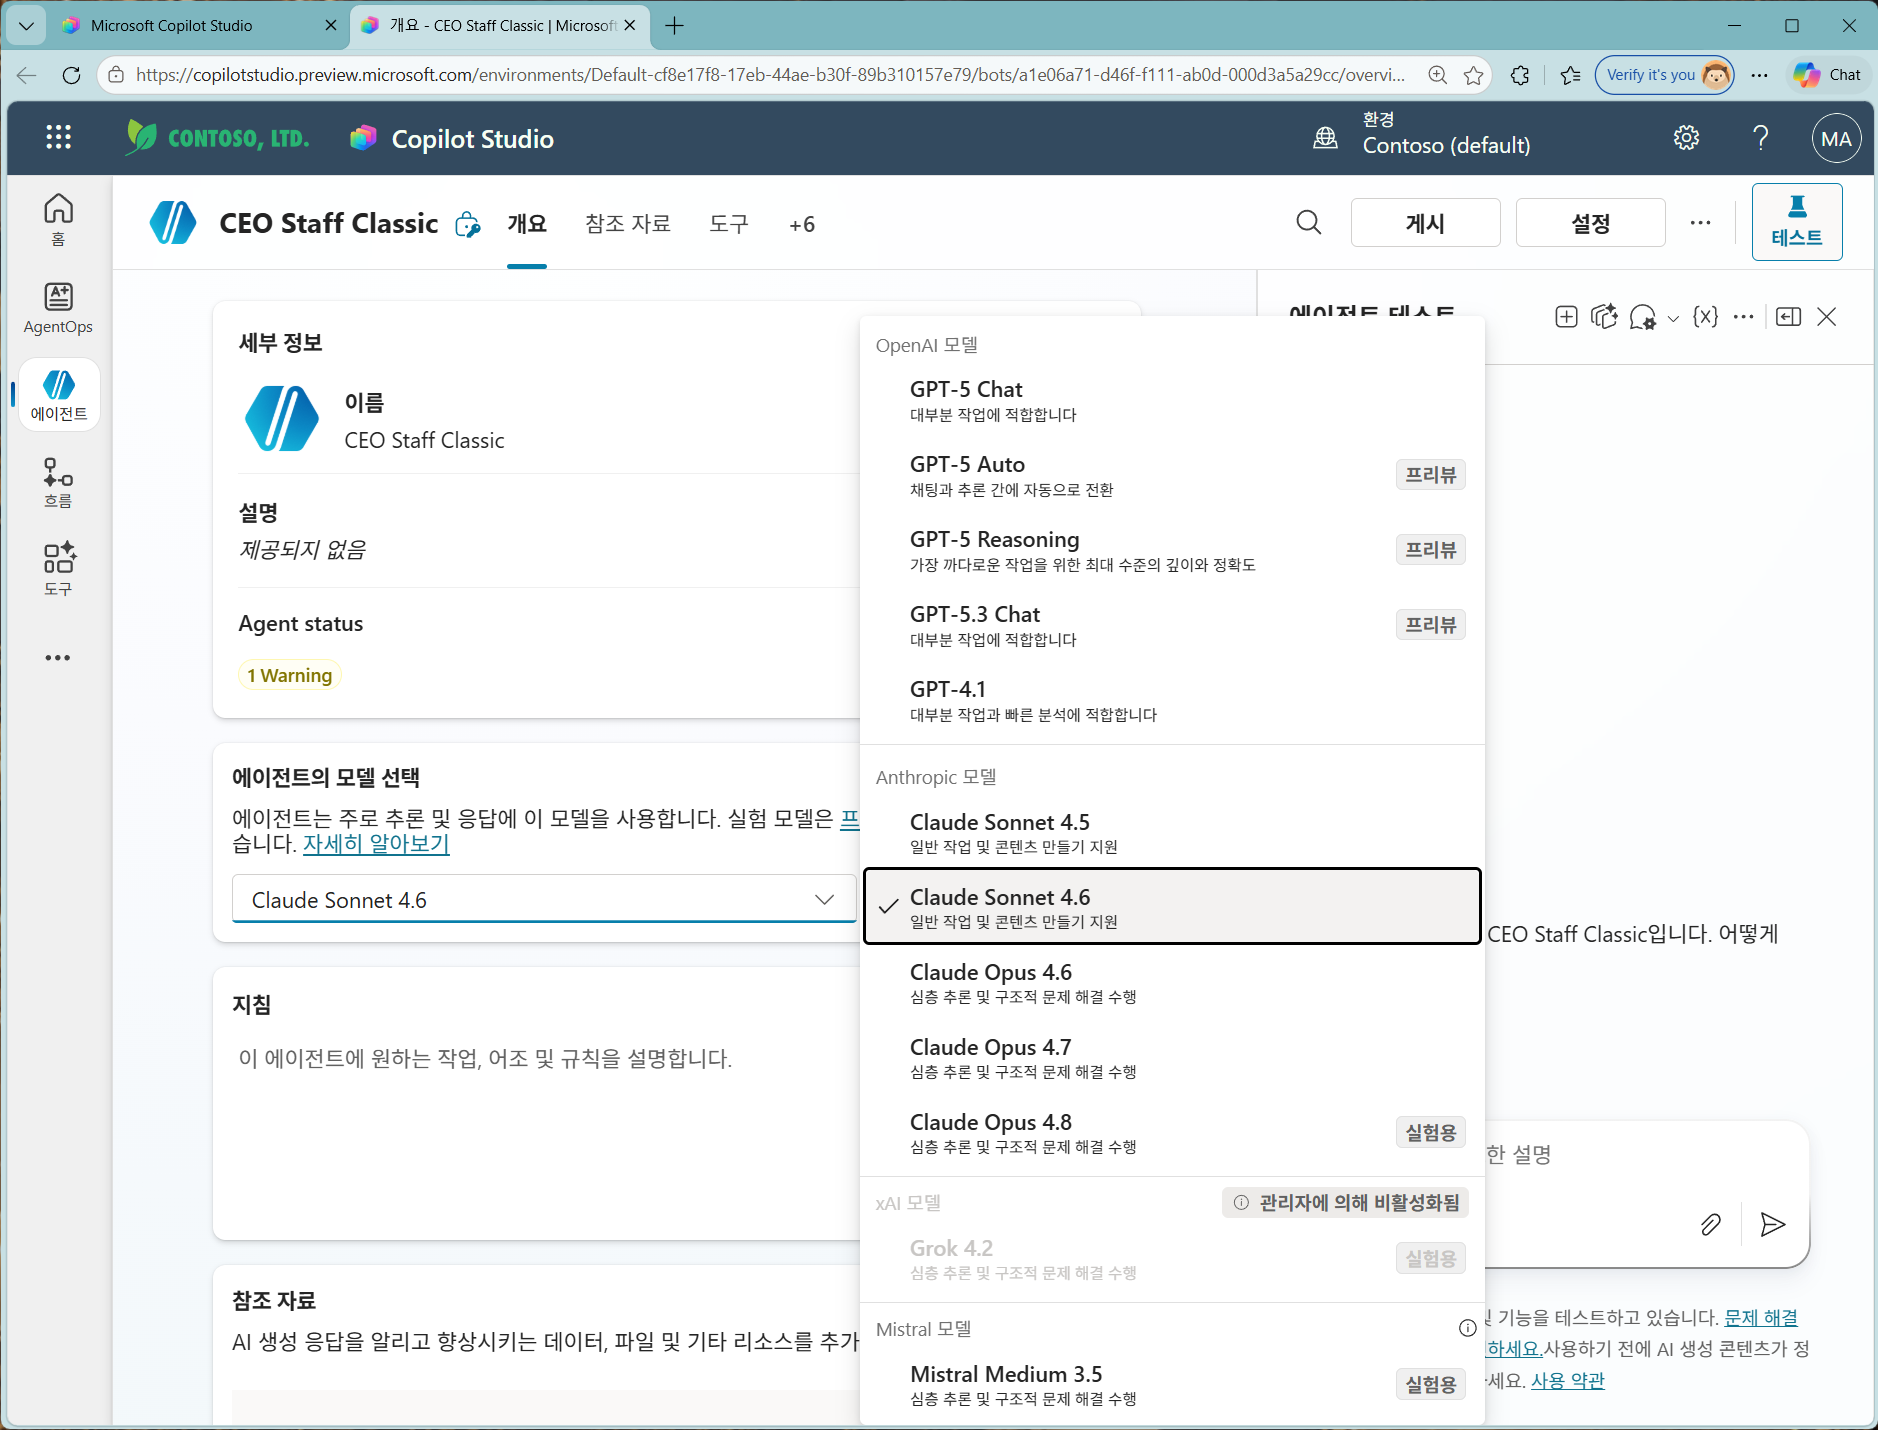Select GPT-4.1 model
The height and width of the screenshot is (1430, 1878).
[1172, 700]
